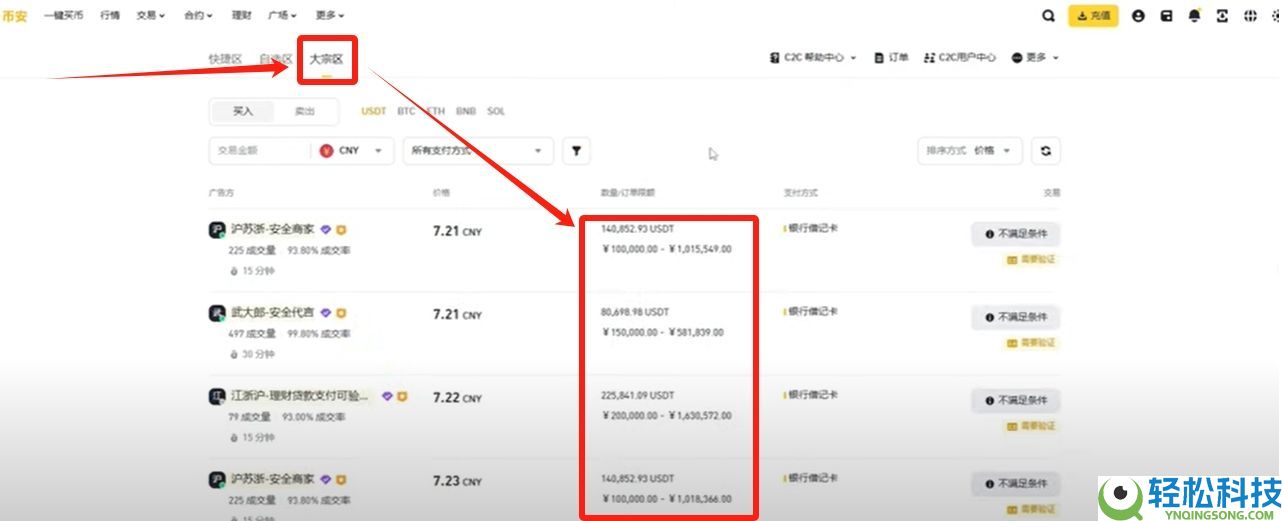Click the price 7.22 CNY
Screen dimensions: 1282x521
pos(457,398)
